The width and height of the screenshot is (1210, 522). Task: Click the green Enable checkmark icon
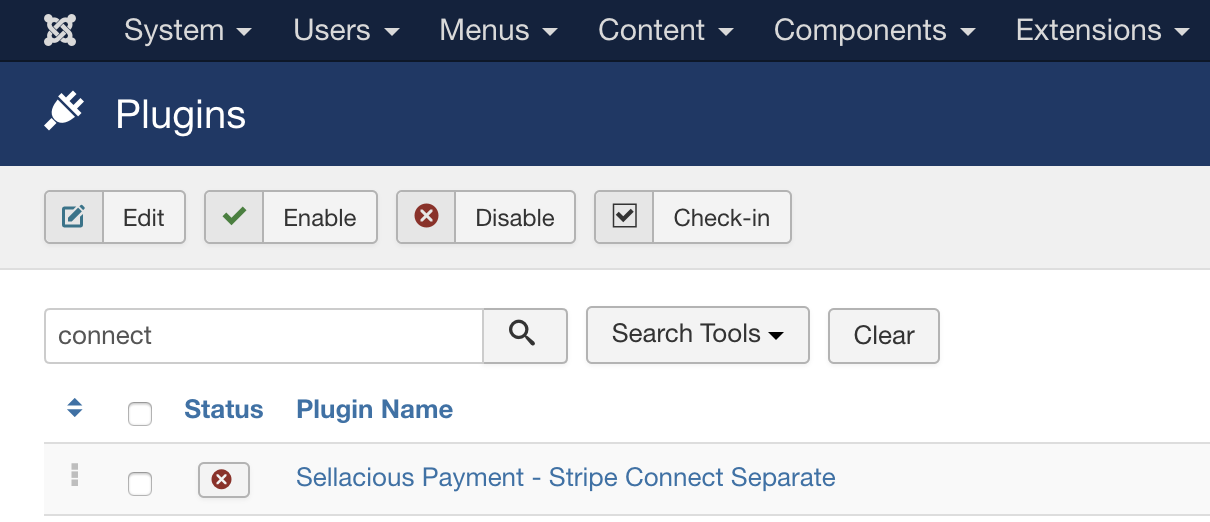tap(234, 217)
